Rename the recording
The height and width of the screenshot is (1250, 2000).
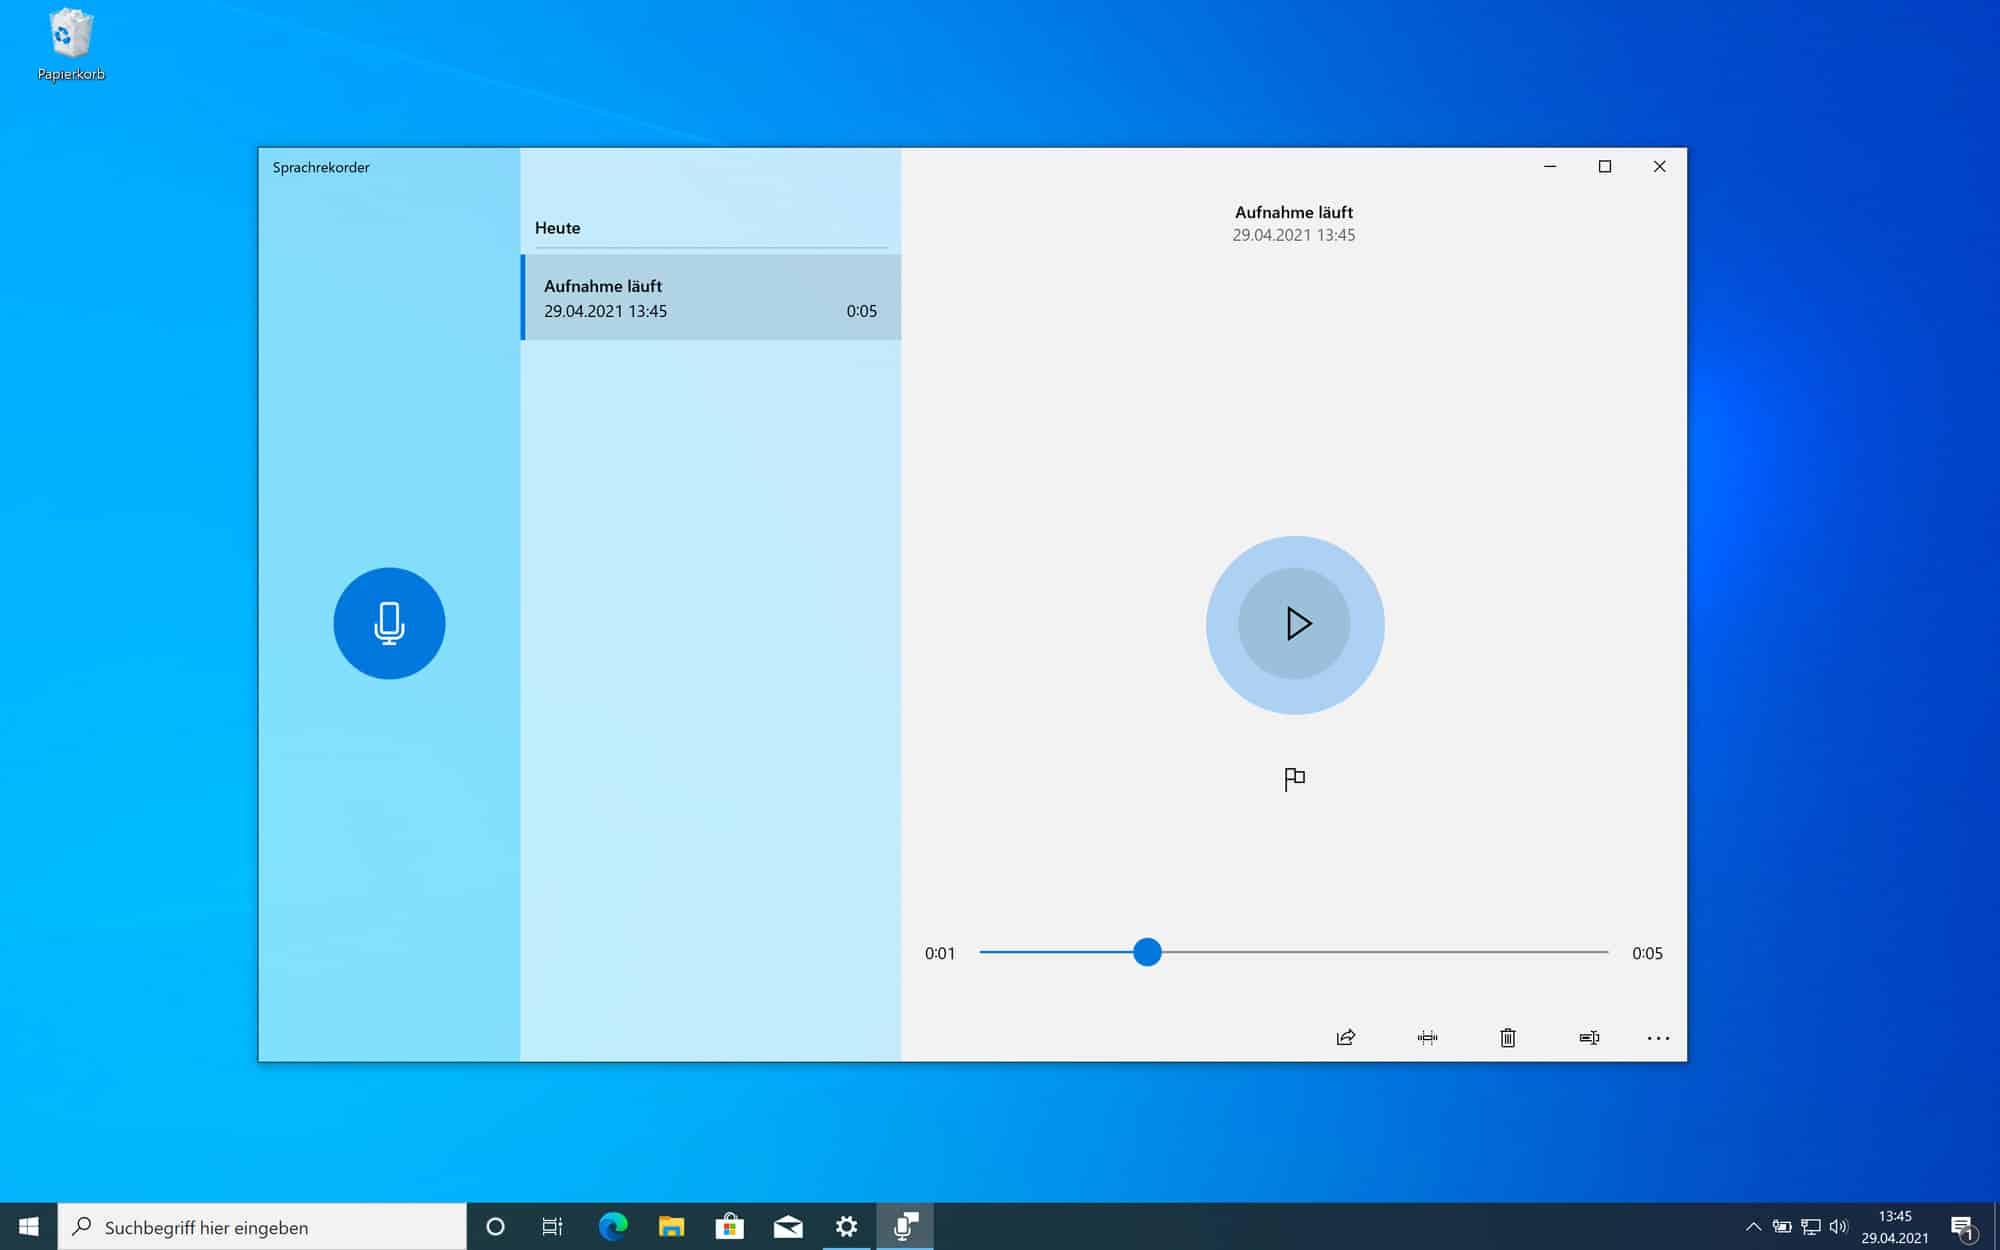tap(1589, 1037)
